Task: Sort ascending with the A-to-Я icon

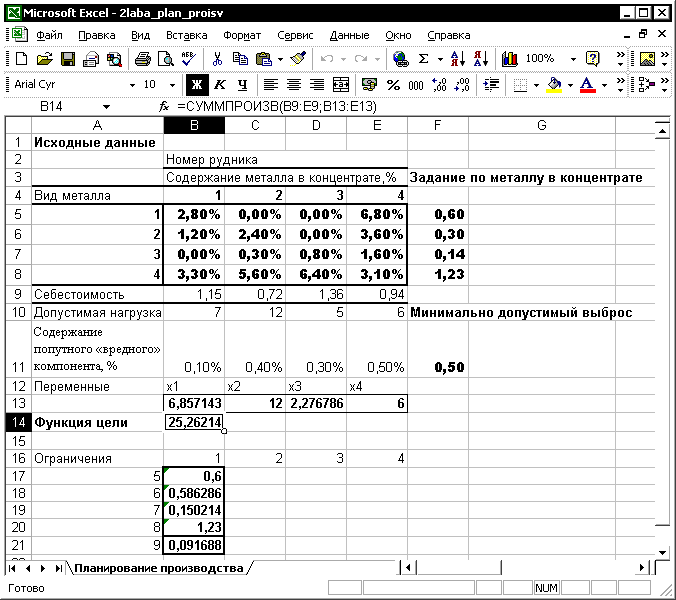Action: point(457,59)
